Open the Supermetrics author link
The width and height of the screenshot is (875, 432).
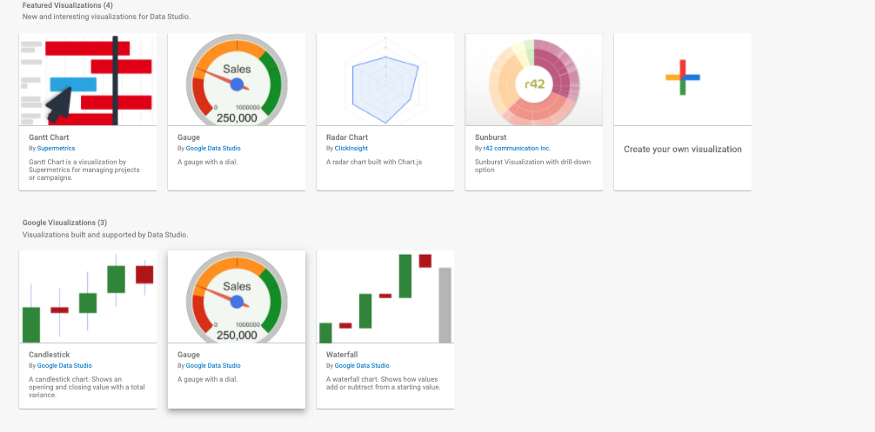55,148
